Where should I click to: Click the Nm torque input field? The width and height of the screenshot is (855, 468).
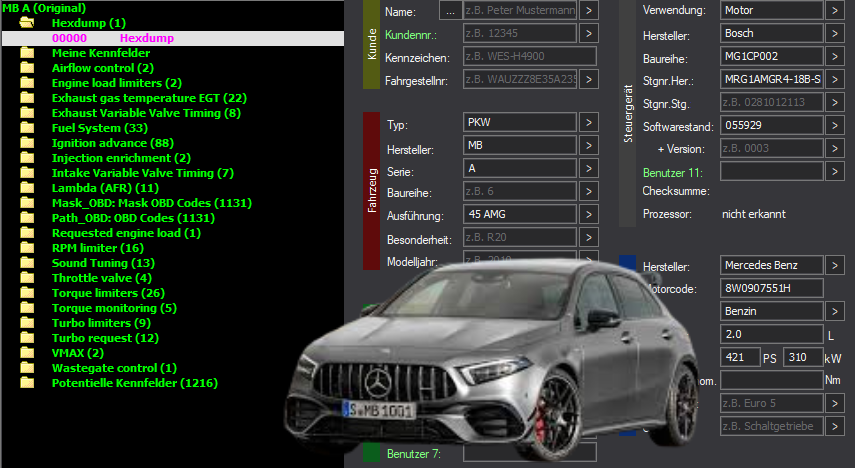pos(772,380)
